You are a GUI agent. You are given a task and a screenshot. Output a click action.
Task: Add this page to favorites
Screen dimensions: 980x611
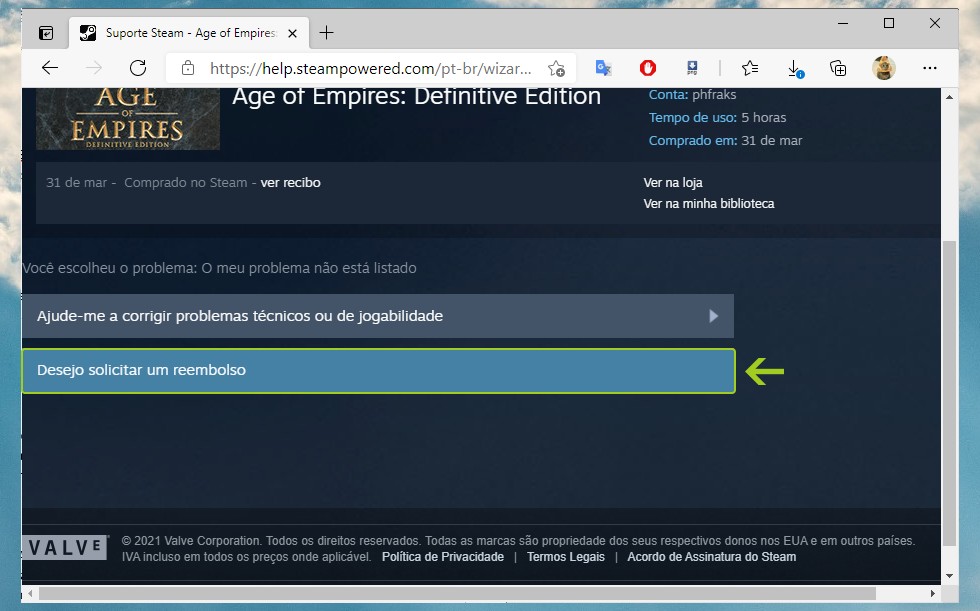pos(556,68)
